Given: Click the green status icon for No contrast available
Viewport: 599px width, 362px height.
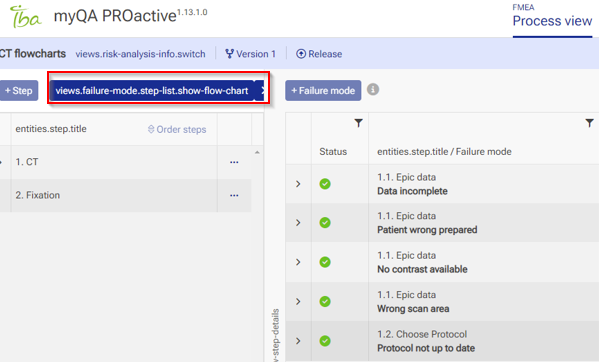Looking at the screenshot, I should pyautogui.click(x=325, y=262).
